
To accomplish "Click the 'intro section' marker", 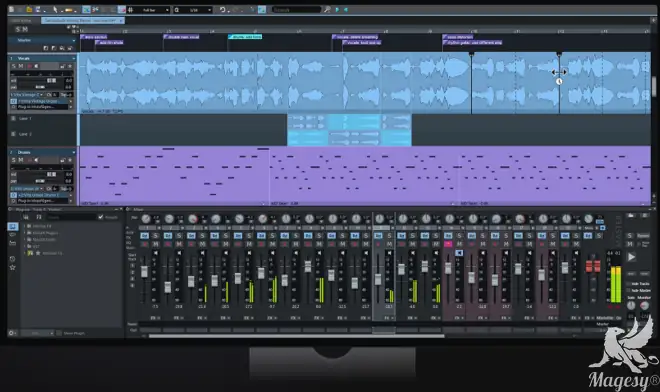I will click(x=93, y=37).
